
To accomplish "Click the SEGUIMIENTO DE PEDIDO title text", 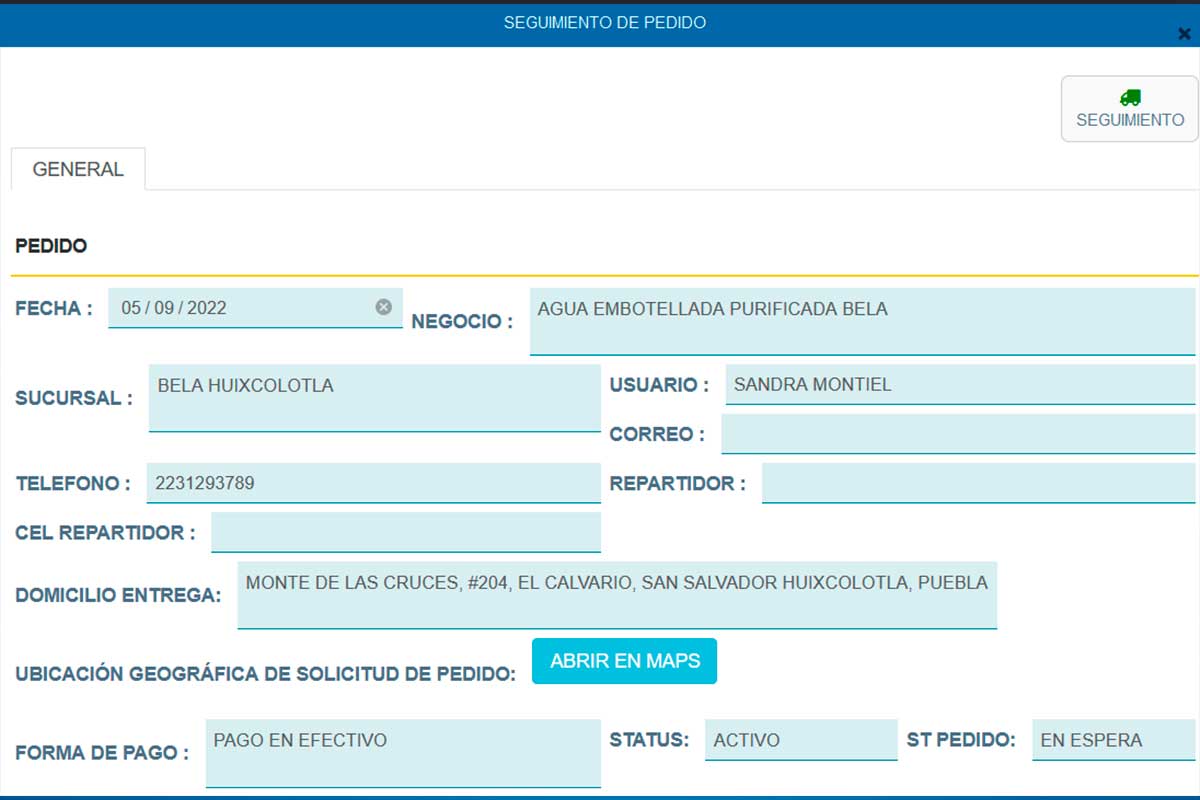I will (605, 22).
